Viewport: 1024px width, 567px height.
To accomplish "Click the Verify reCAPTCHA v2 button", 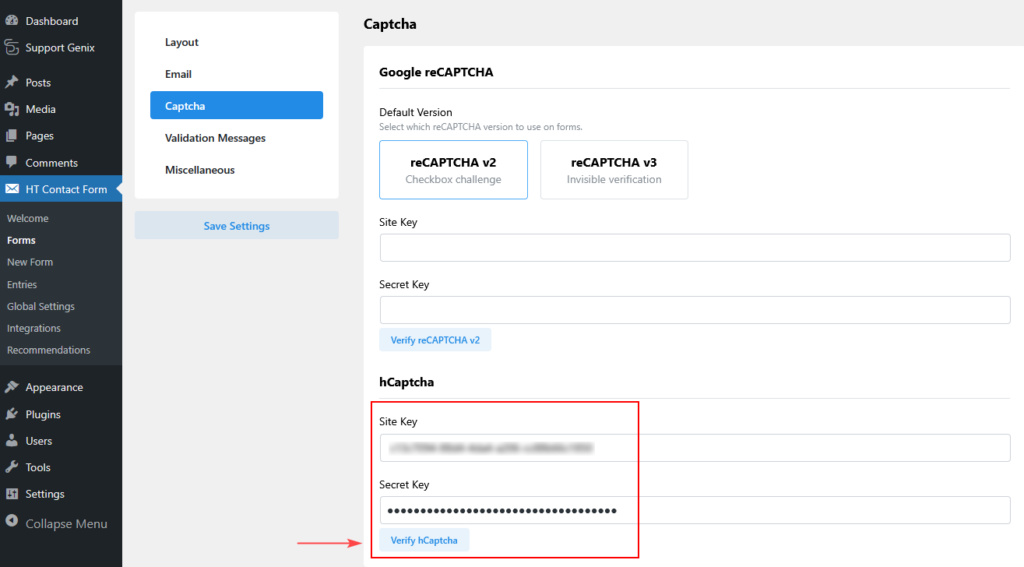I will [x=435, y=340].
